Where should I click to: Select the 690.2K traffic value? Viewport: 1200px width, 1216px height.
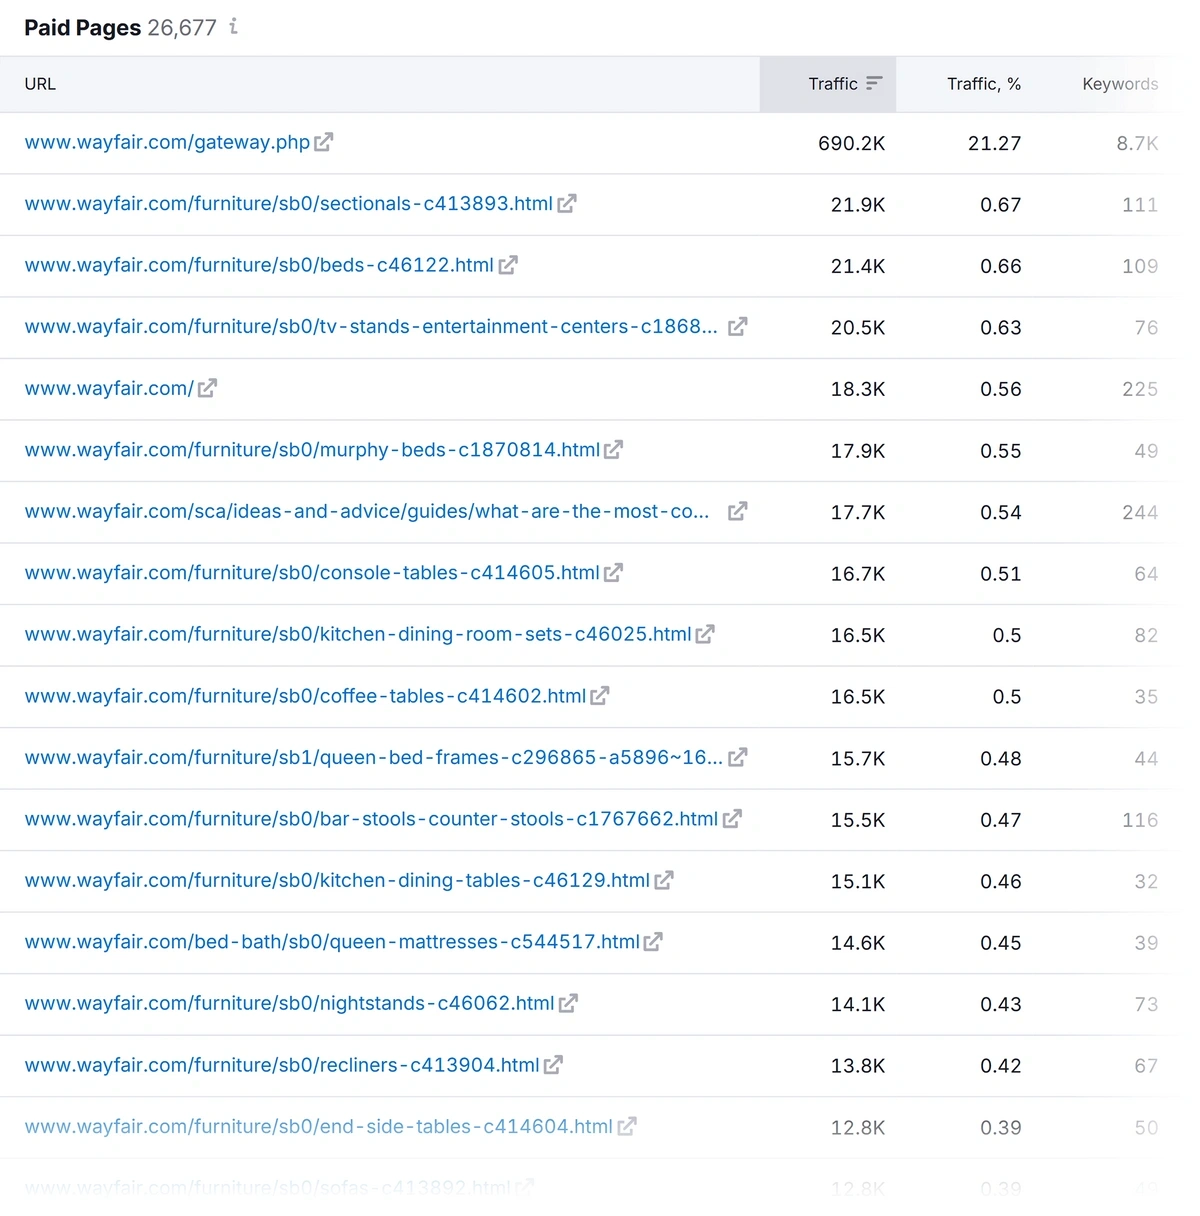pyautogui.click(x=852, y=144)
